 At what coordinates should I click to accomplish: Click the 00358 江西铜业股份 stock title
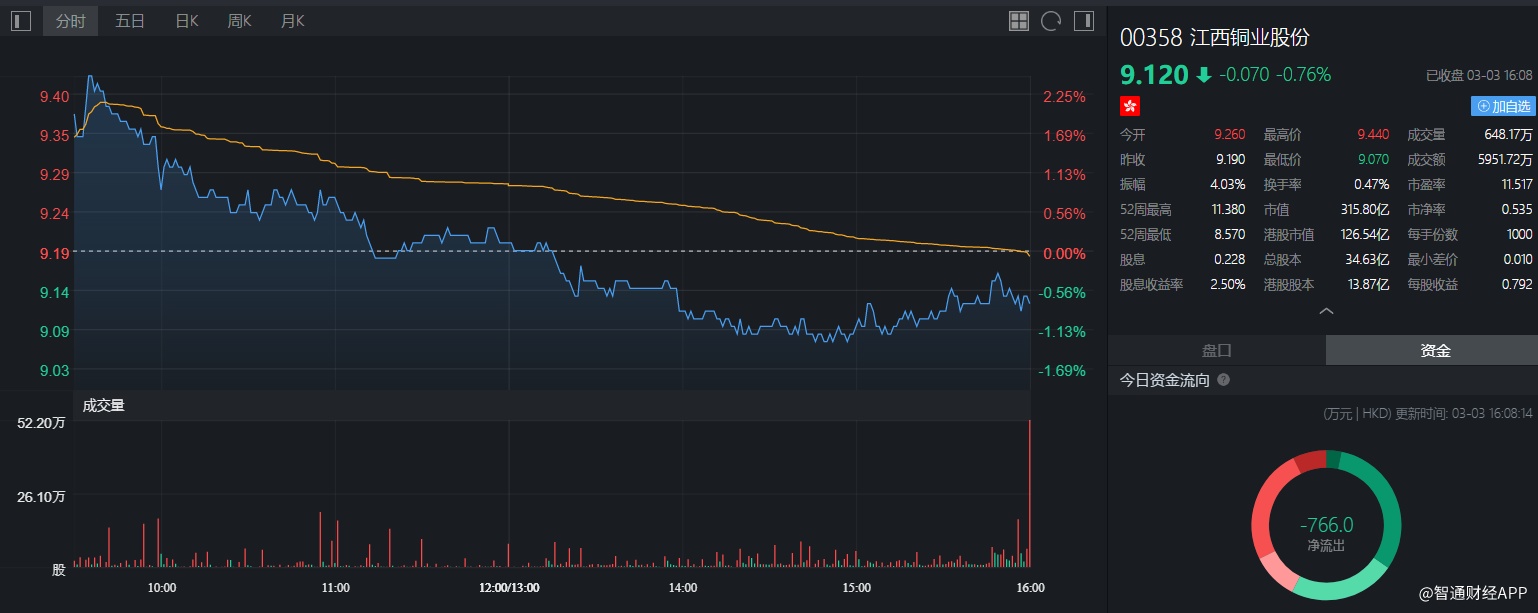tap(1214, 38)
